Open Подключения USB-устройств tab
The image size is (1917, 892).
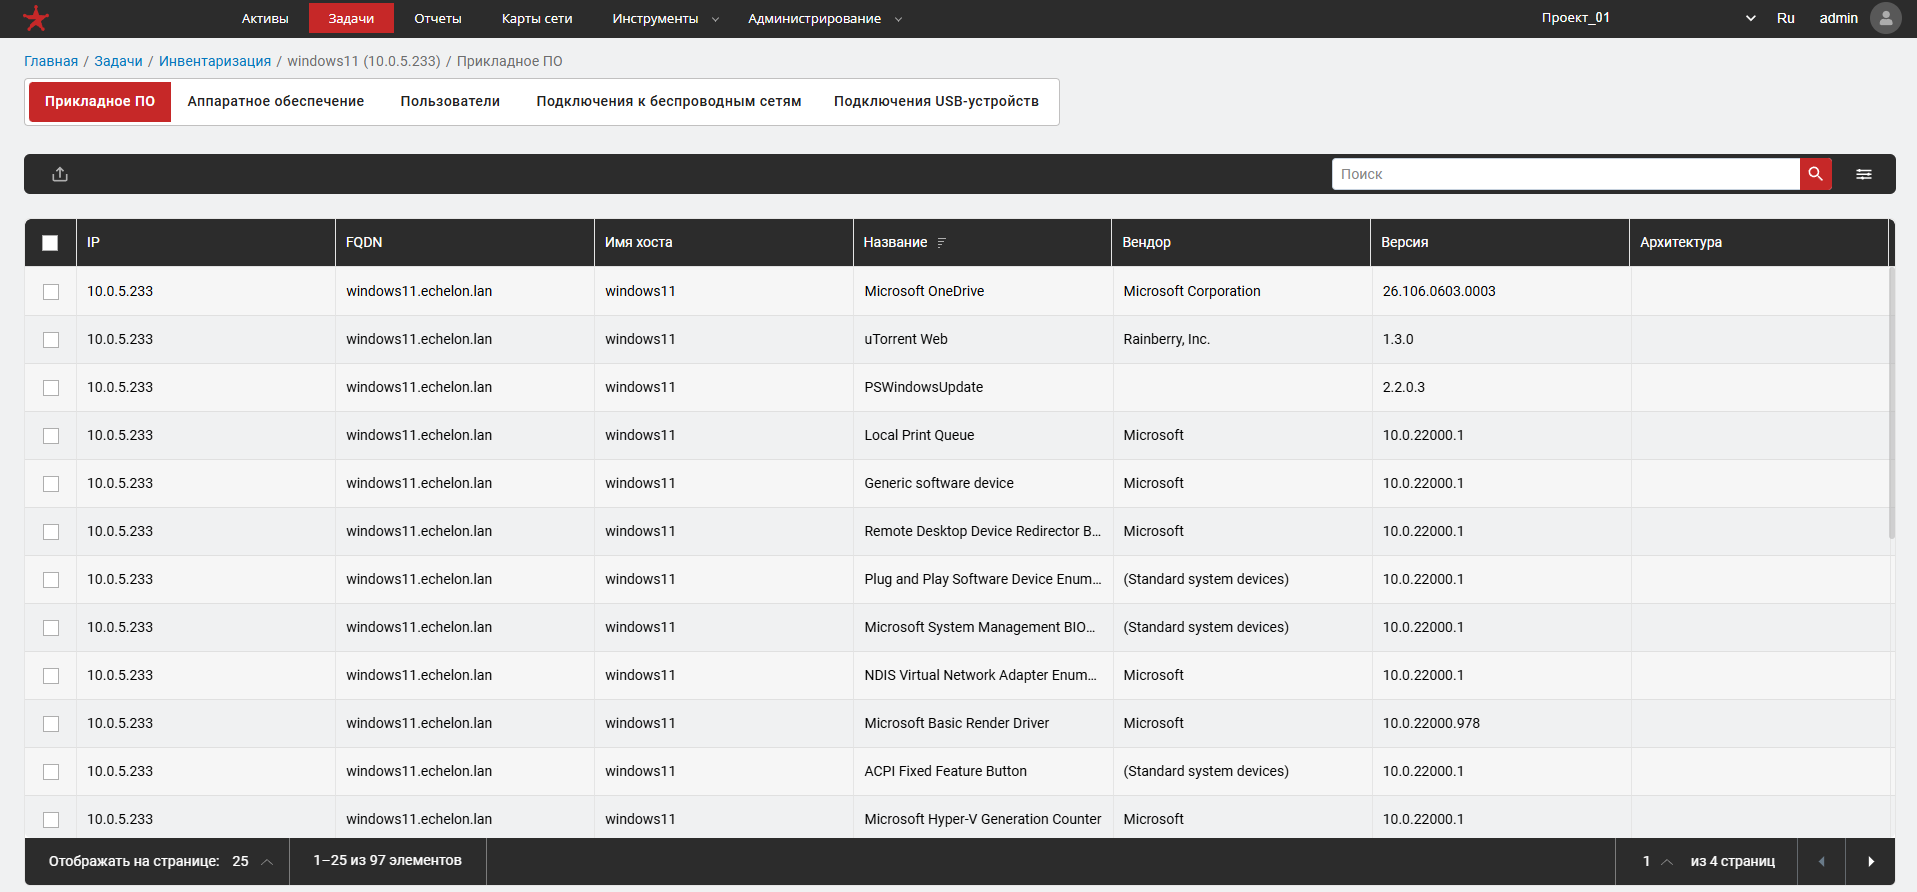(x=936, y=101)
